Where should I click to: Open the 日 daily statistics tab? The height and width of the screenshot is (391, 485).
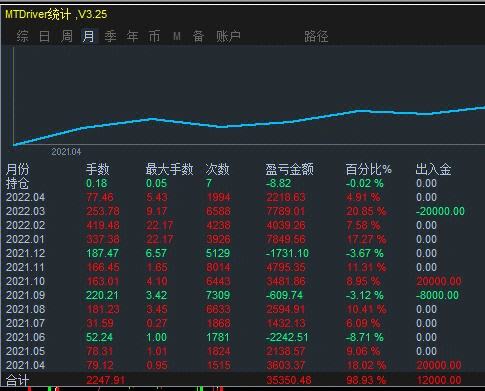(45, 36)
